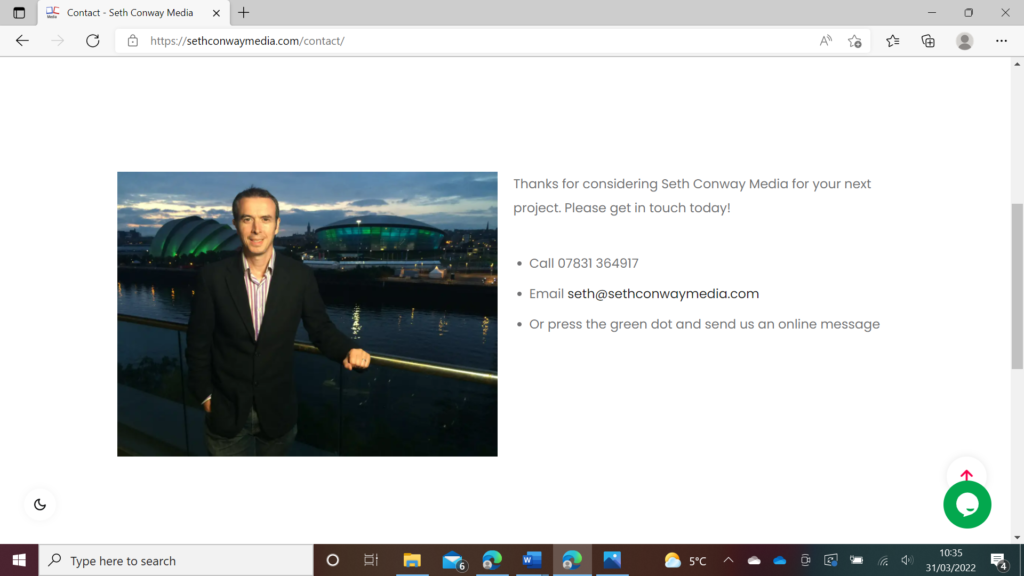Close the Contact - Seth Conway Media tab
The height and width of the screenshot is (576, 1024).
pyautogui.click(x=216, y=12)
